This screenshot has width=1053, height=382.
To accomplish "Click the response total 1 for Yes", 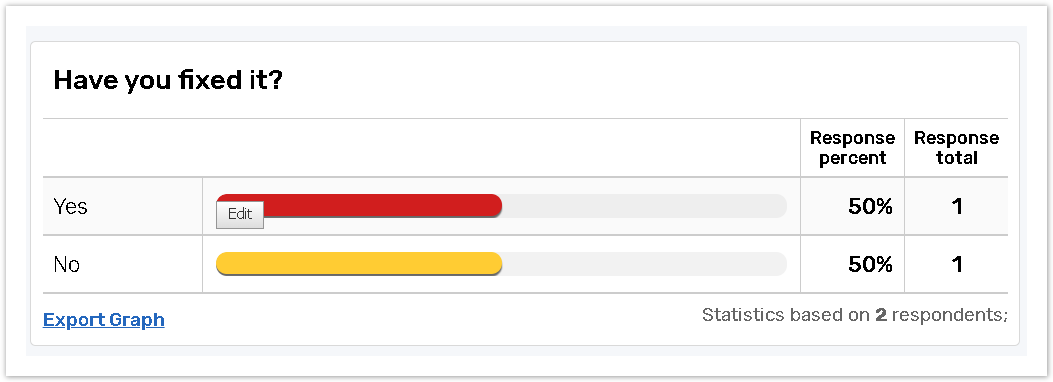I will [957, 206].
